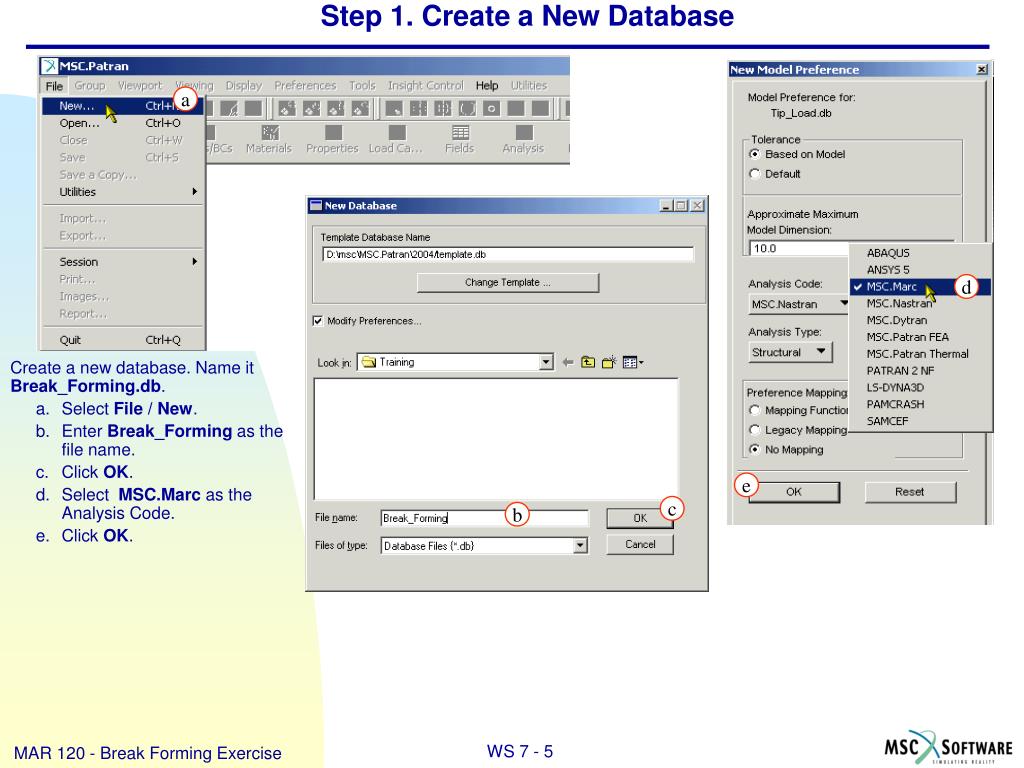This screenshot has height=768, width=1024.
Task: Open the File menu
Action: 54,86
